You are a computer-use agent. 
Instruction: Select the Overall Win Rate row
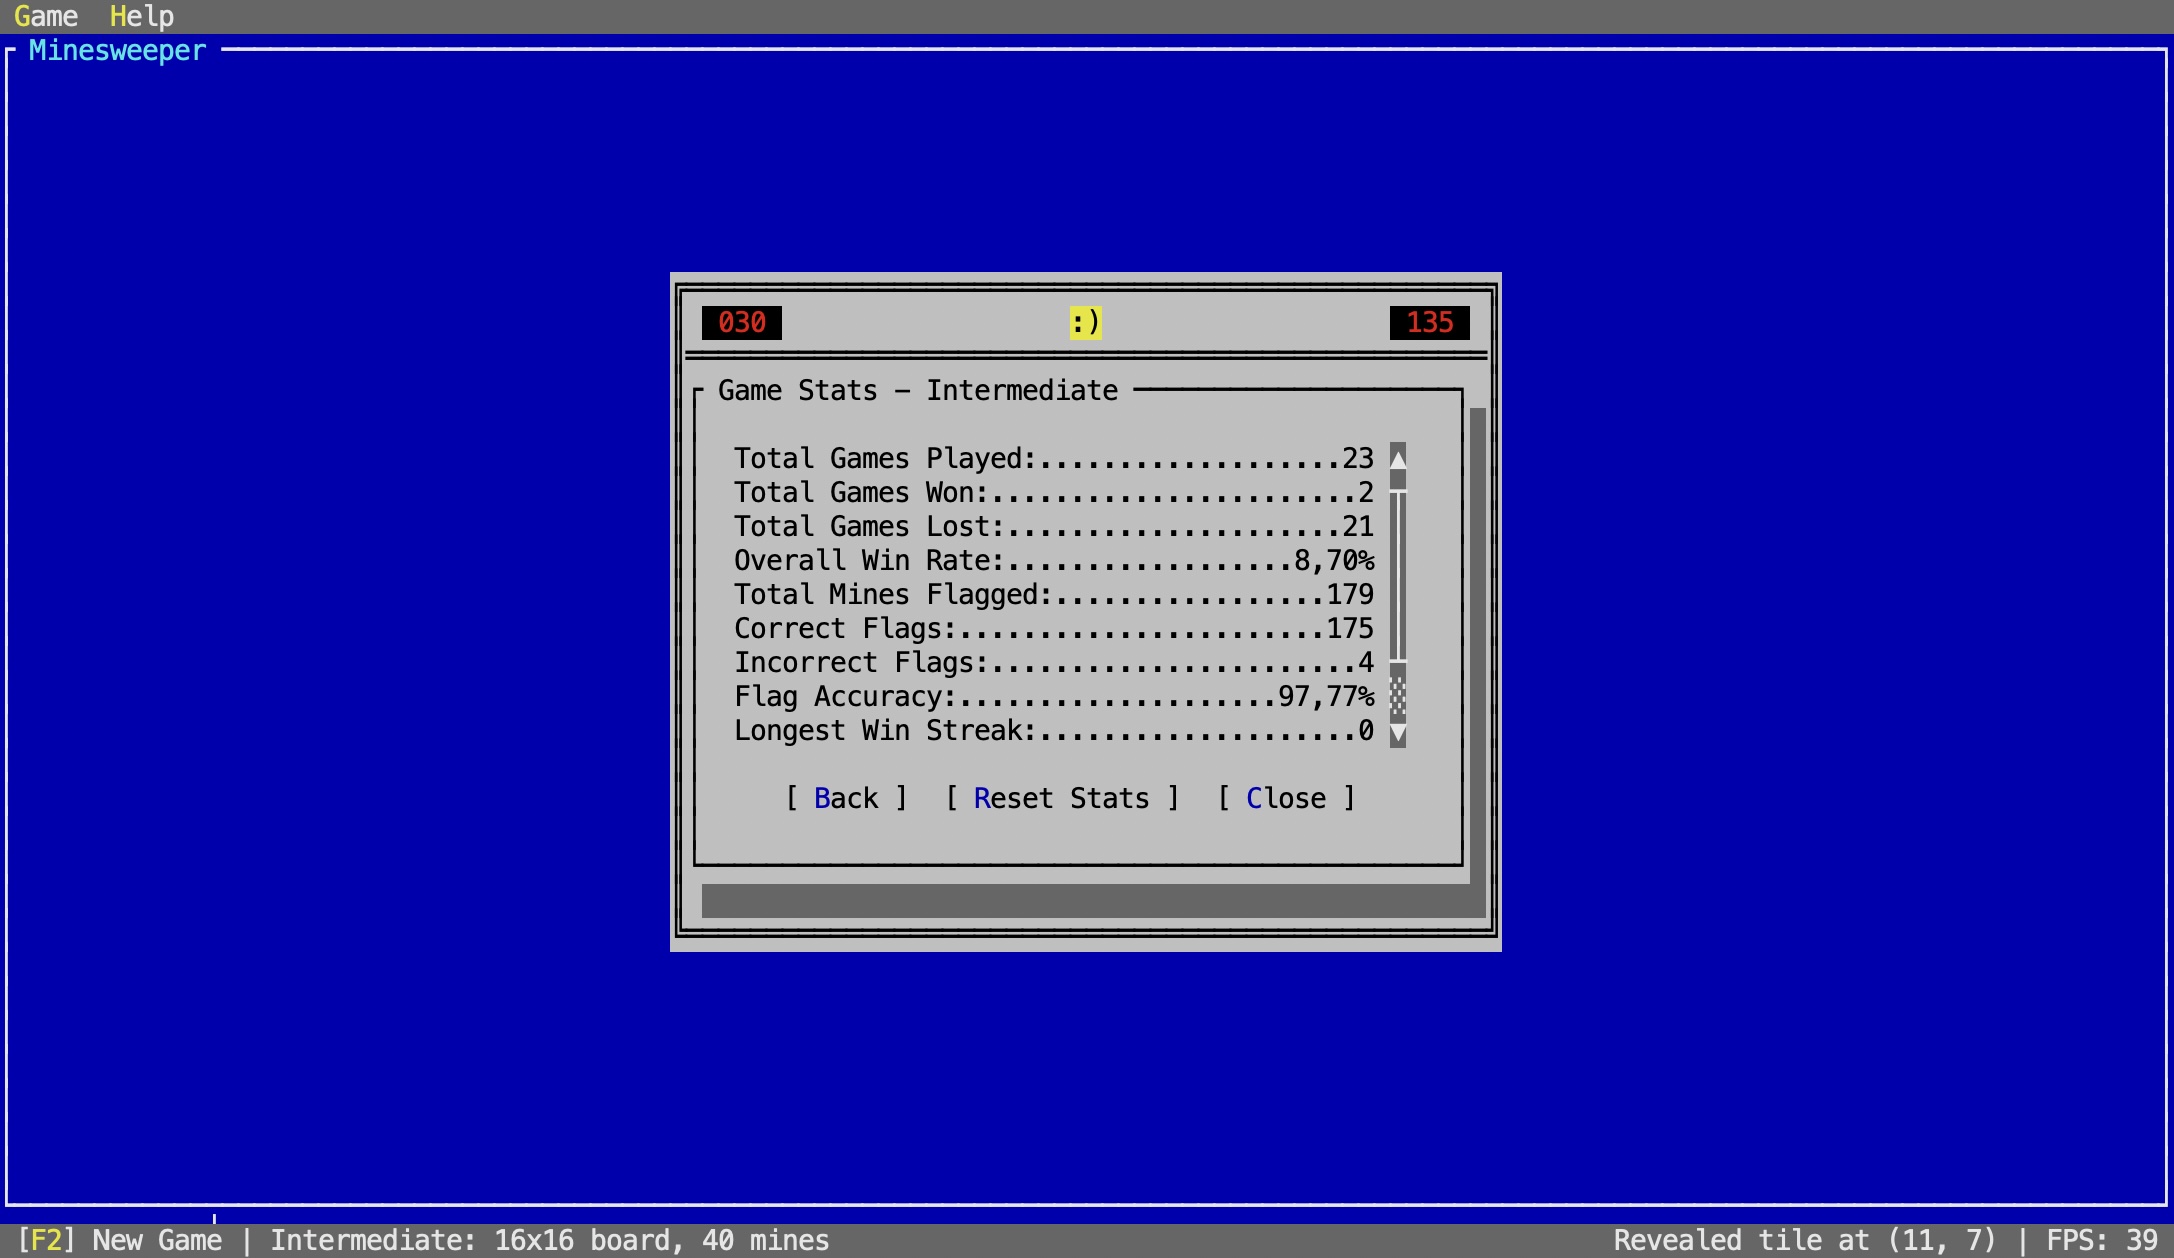coord(1053,560)
